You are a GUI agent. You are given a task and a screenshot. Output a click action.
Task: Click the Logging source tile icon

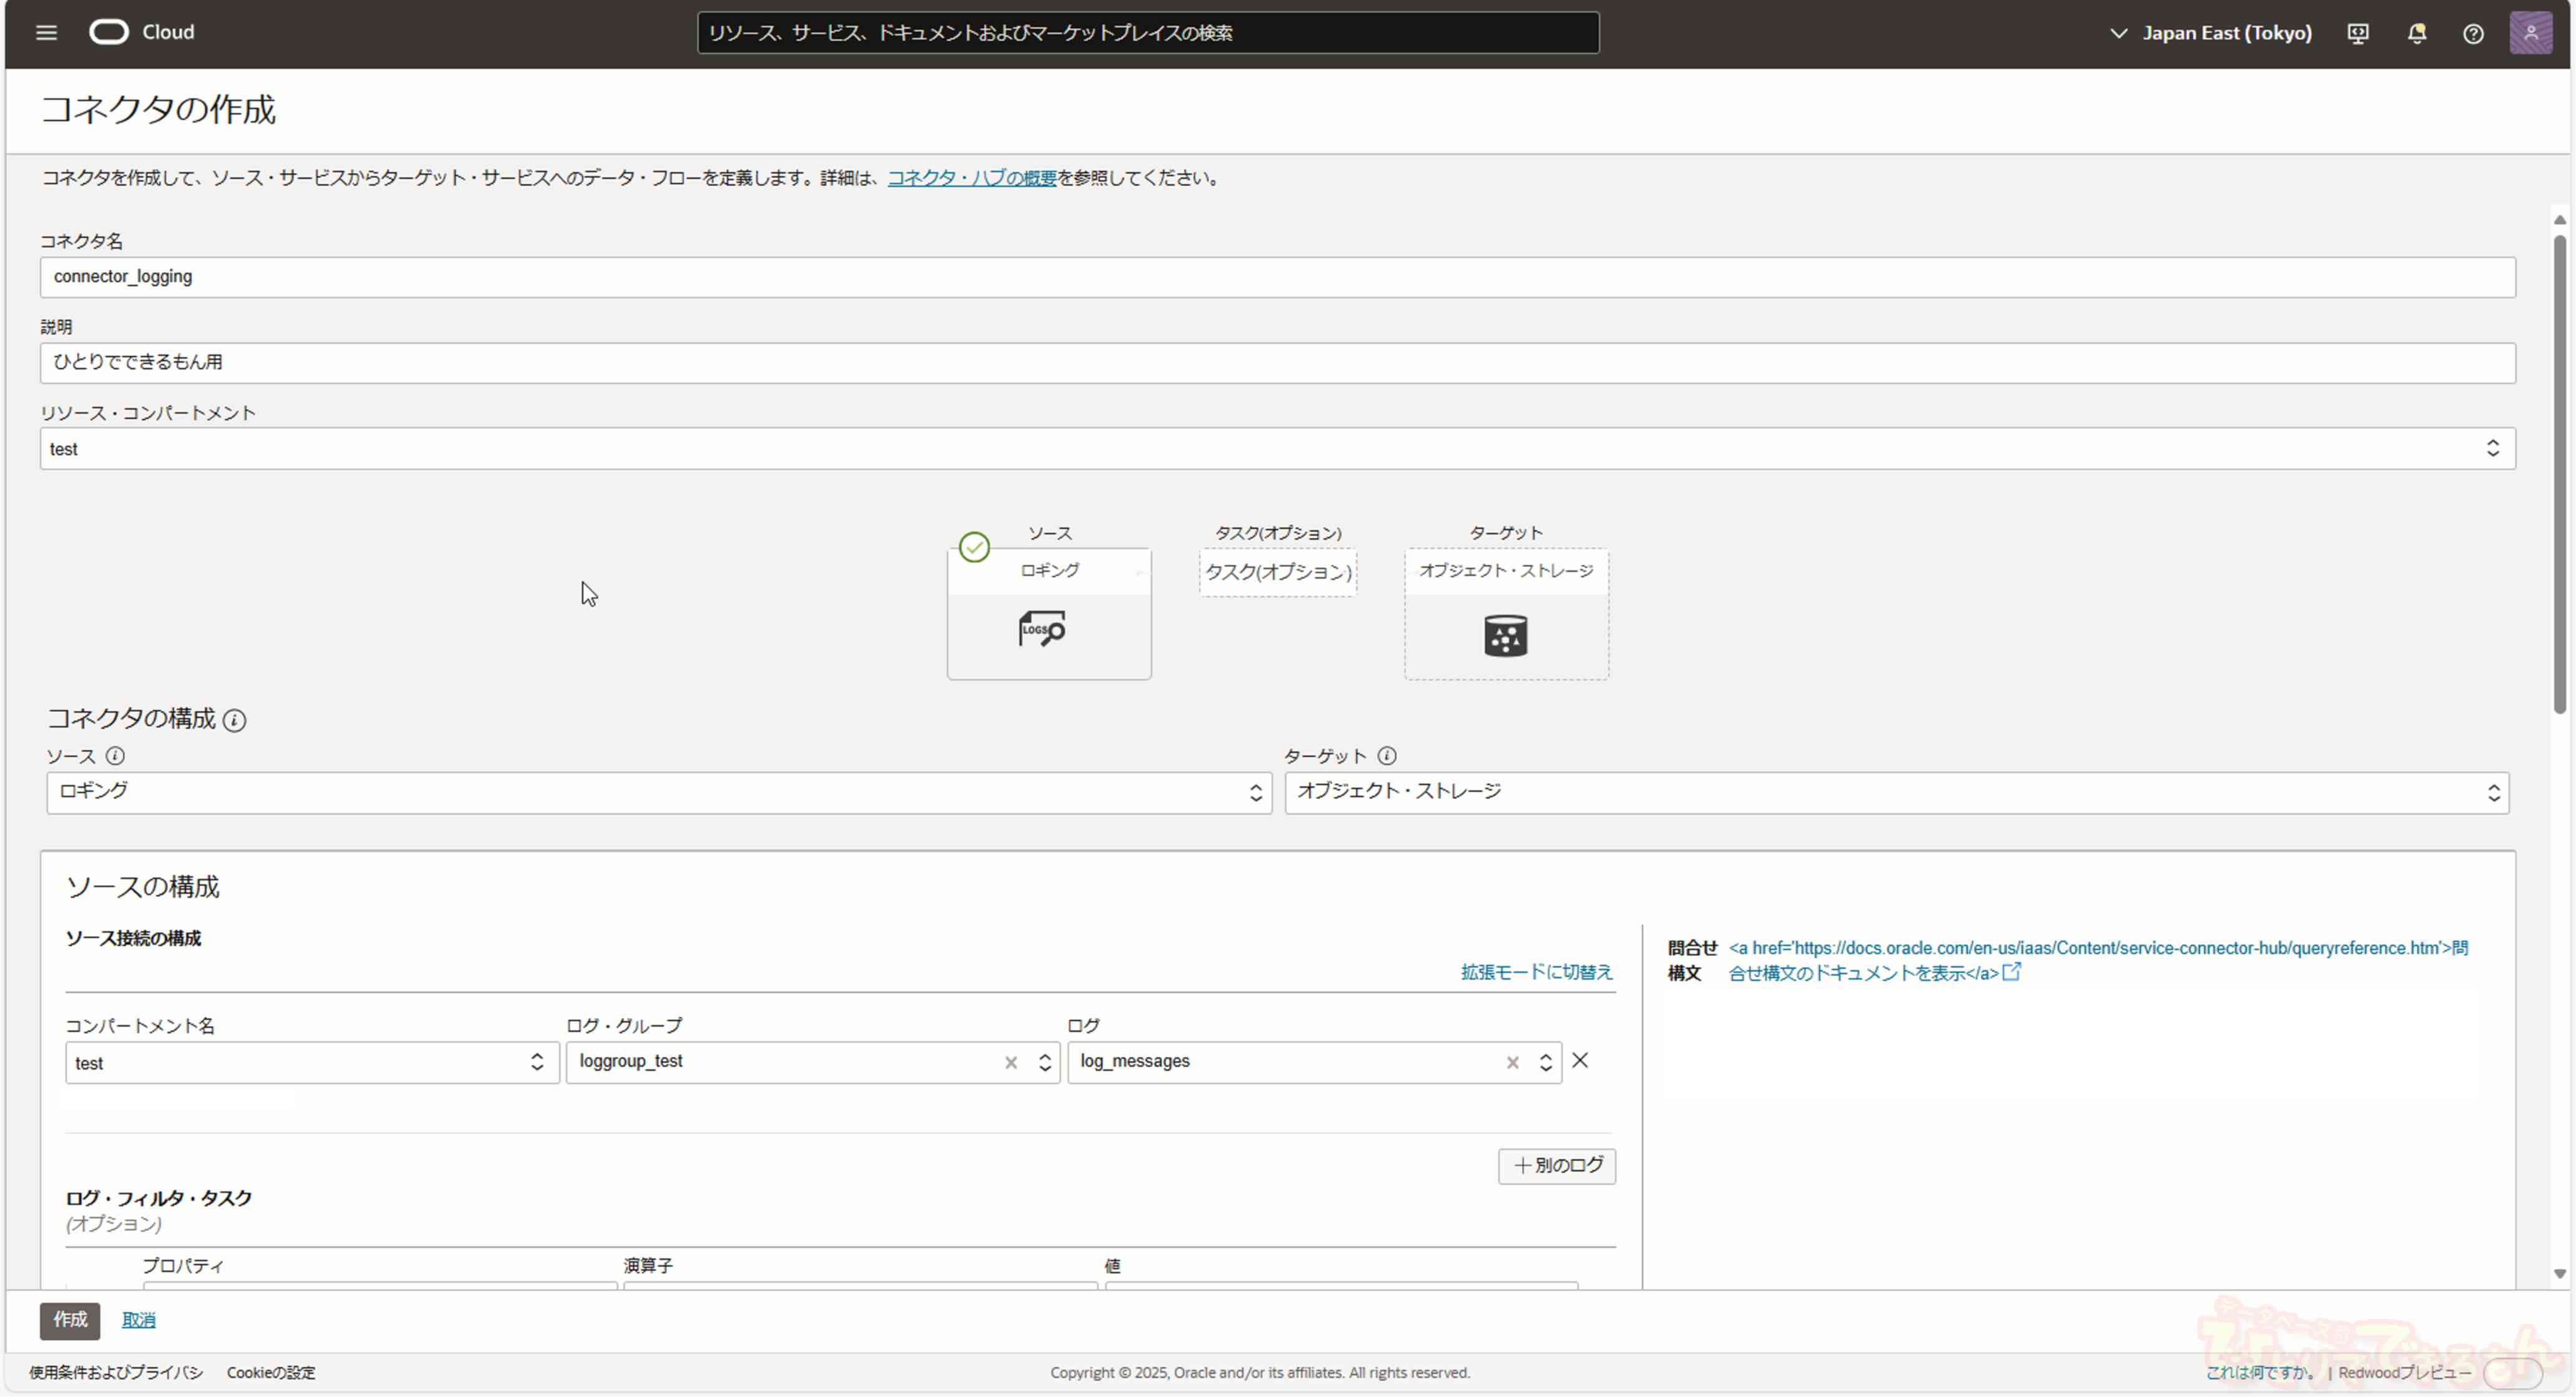[1042, 630]
